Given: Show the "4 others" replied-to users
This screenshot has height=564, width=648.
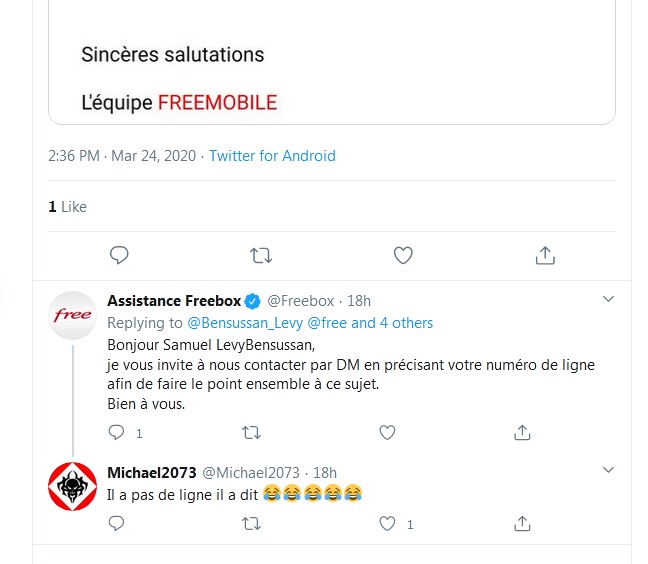Looking at the screenshot, I should 406,323.
